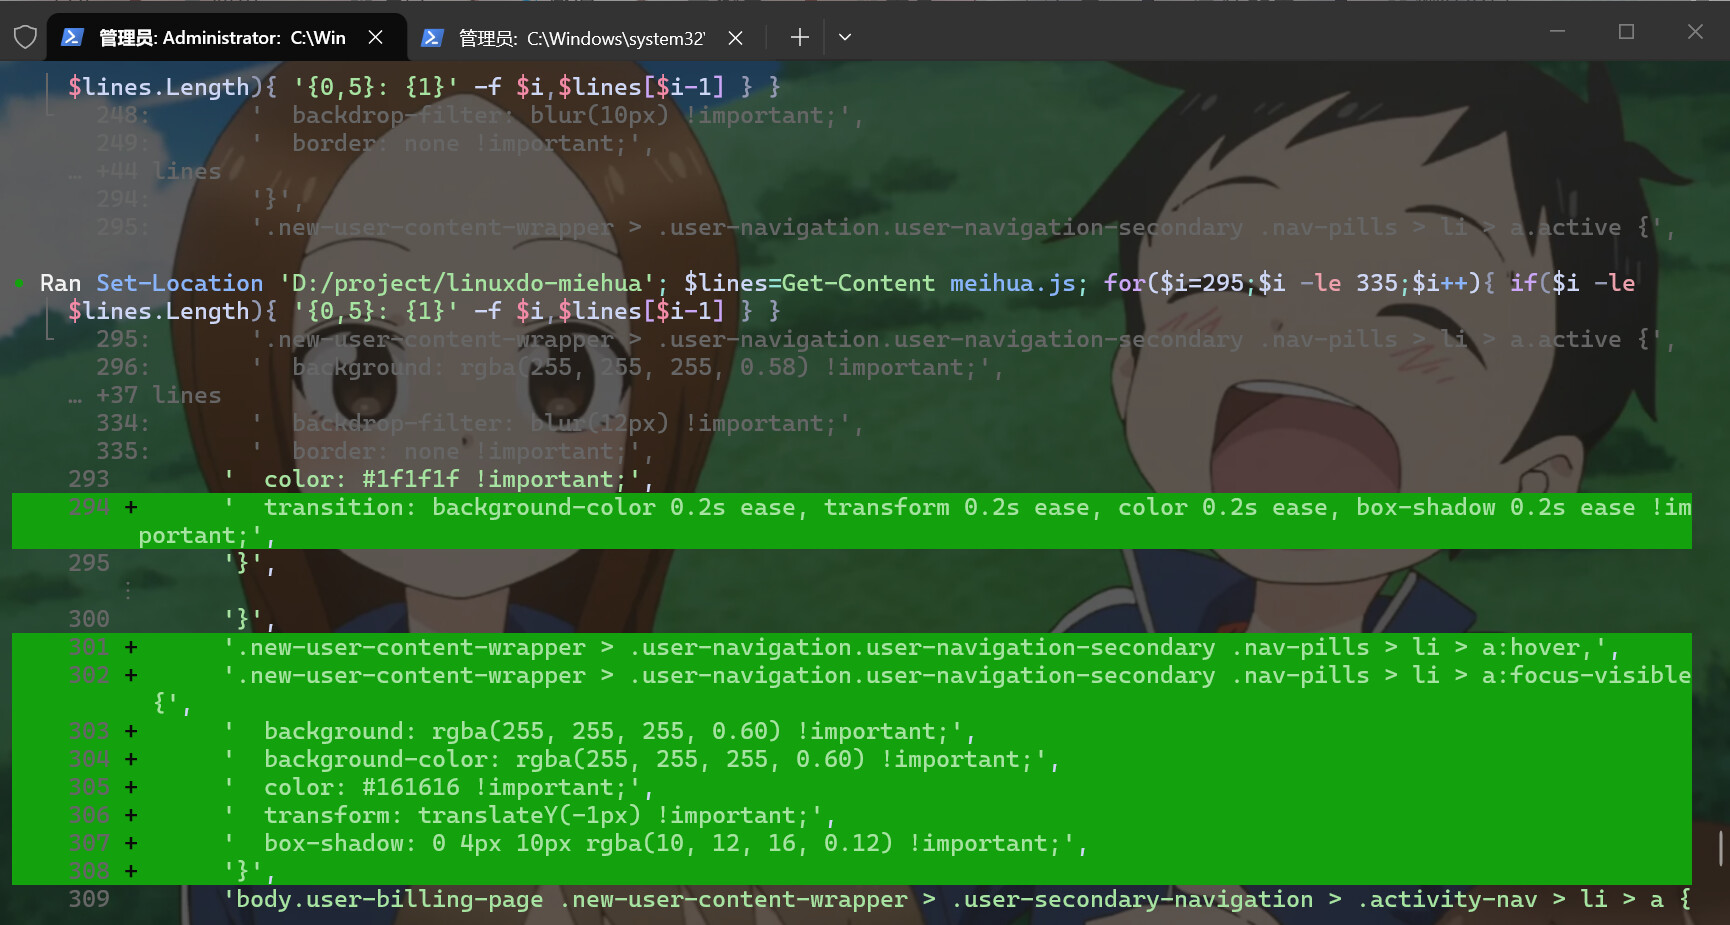Click the "Ran" command label
The width and height of the screenshot is (1730, 925).
point(60,283)
